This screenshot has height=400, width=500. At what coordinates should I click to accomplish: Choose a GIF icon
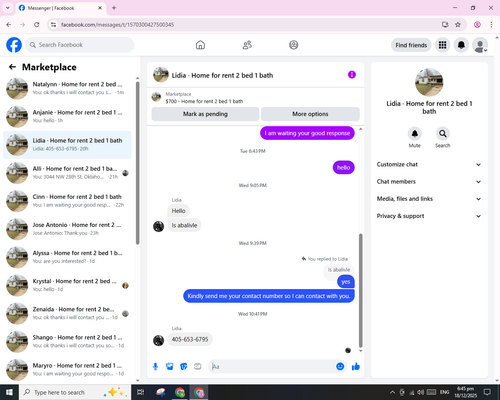198,367
